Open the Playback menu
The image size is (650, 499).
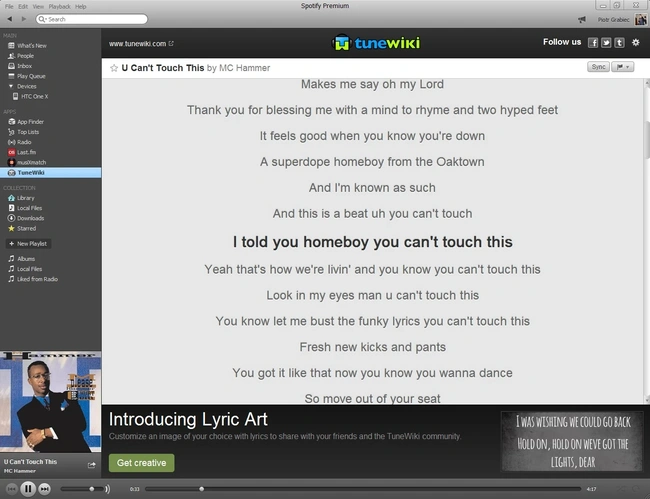pos(59,7)
